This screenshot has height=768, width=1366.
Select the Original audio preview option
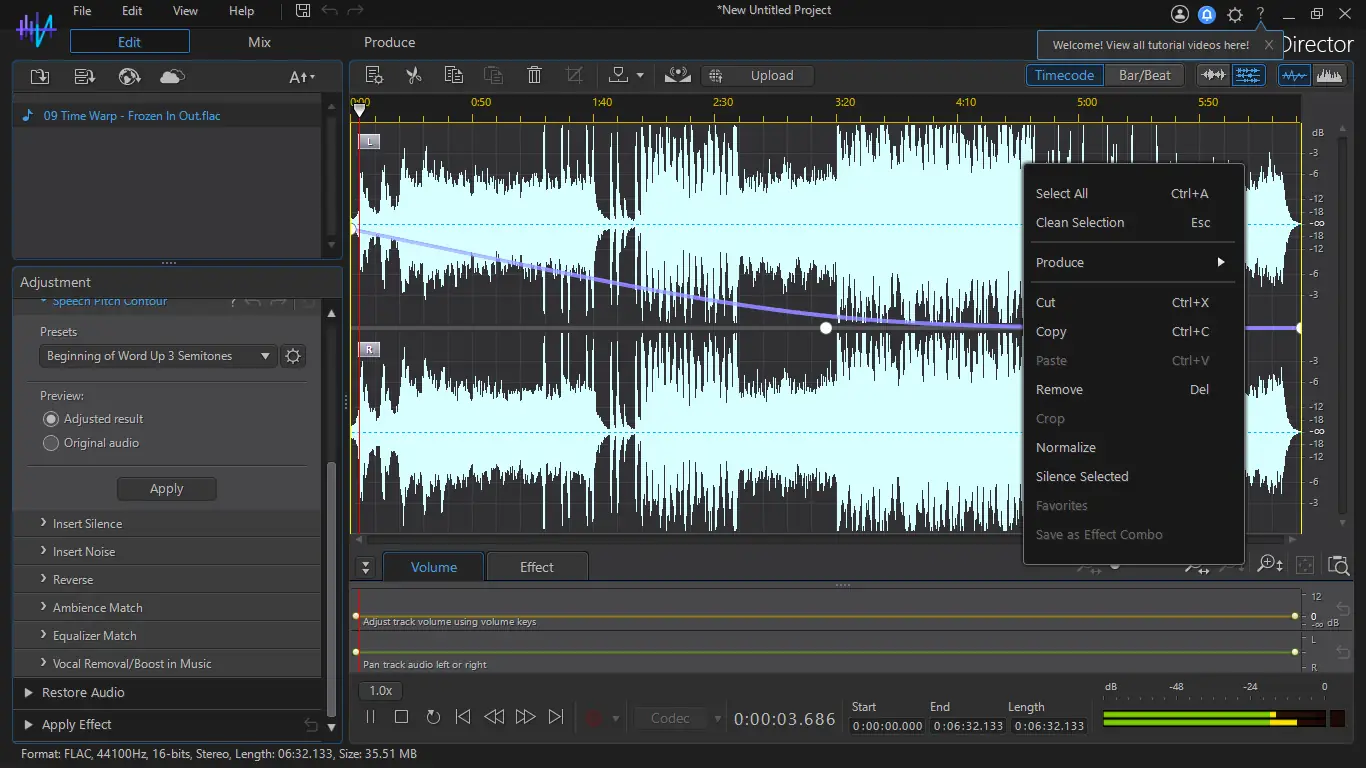[51, 443]
